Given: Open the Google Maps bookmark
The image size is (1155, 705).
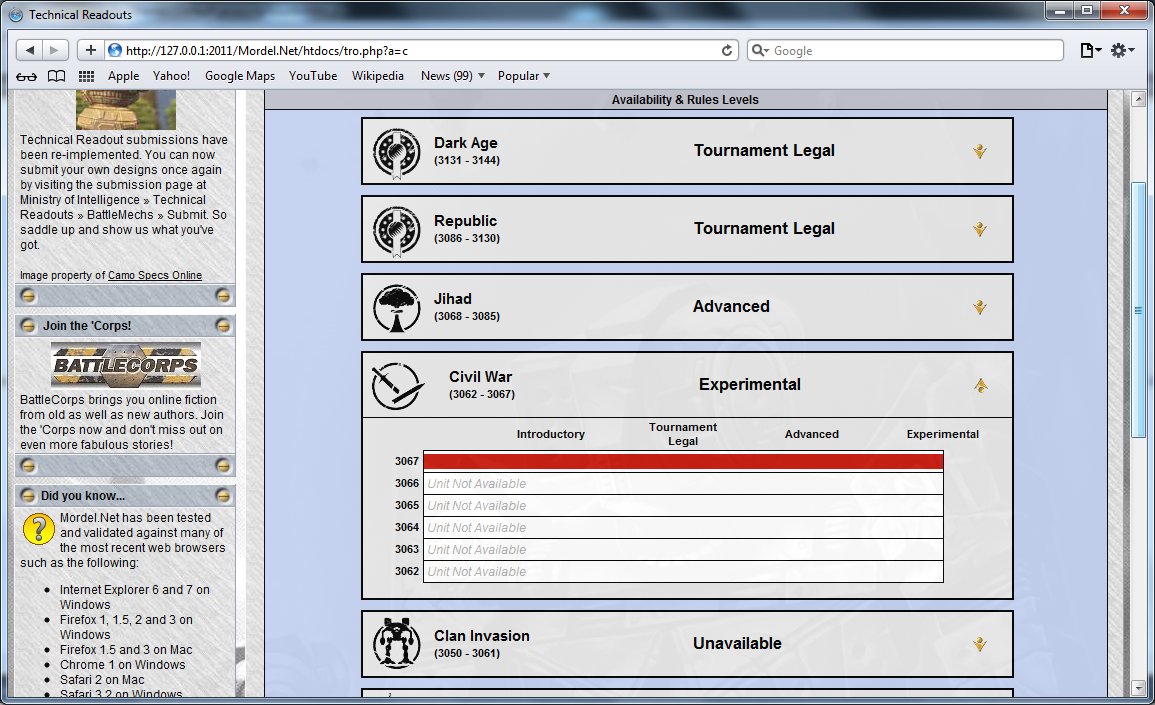Looking at the screenshot, I should pos(240,76).
